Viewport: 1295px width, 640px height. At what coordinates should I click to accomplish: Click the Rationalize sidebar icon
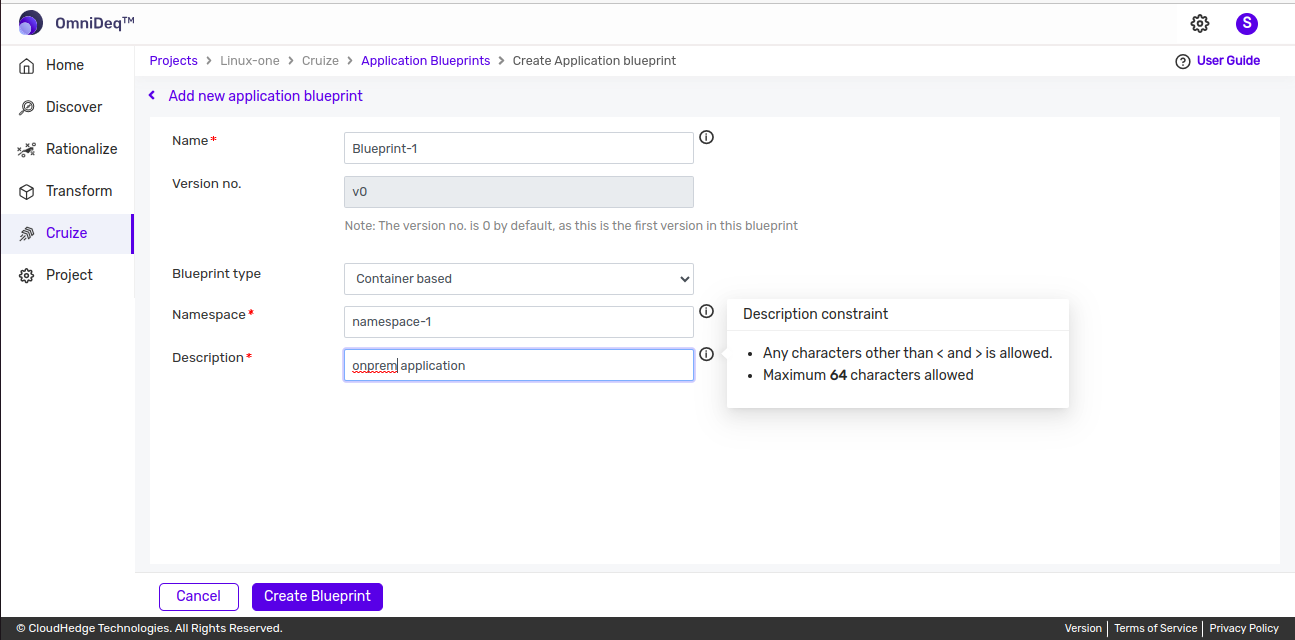tap(27, 149)
